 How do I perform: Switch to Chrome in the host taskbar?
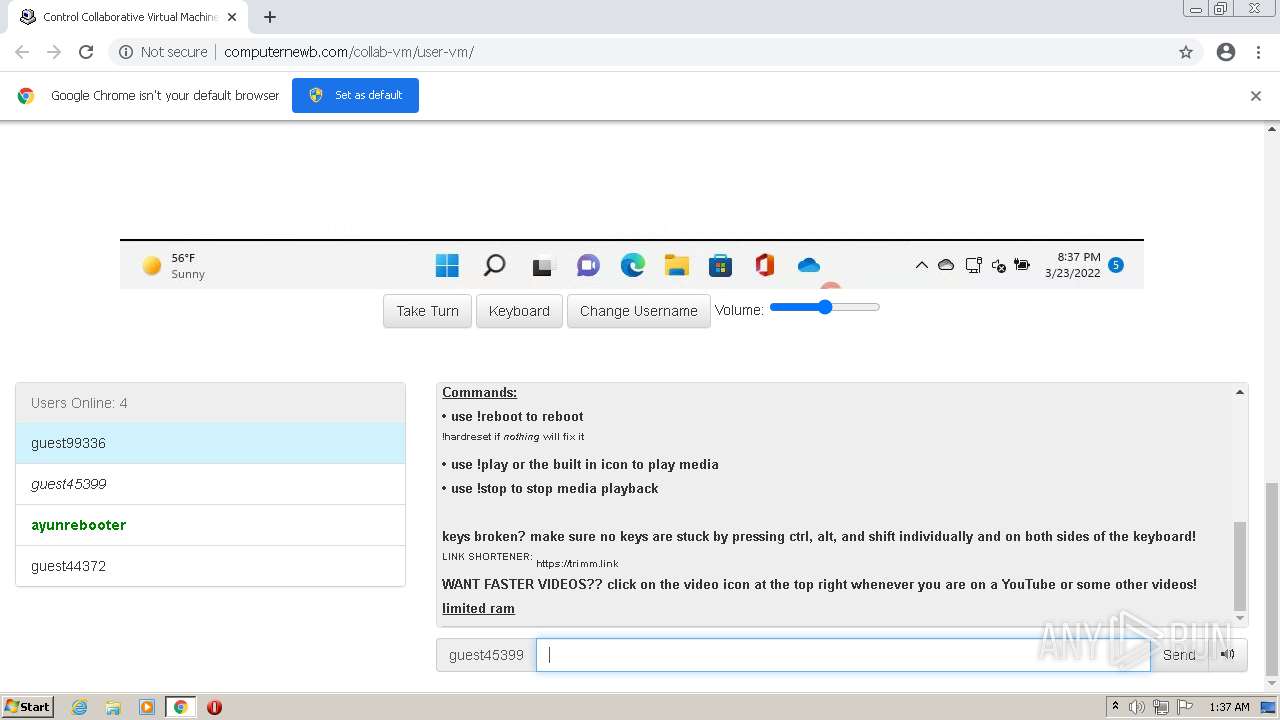coord(180,707)
